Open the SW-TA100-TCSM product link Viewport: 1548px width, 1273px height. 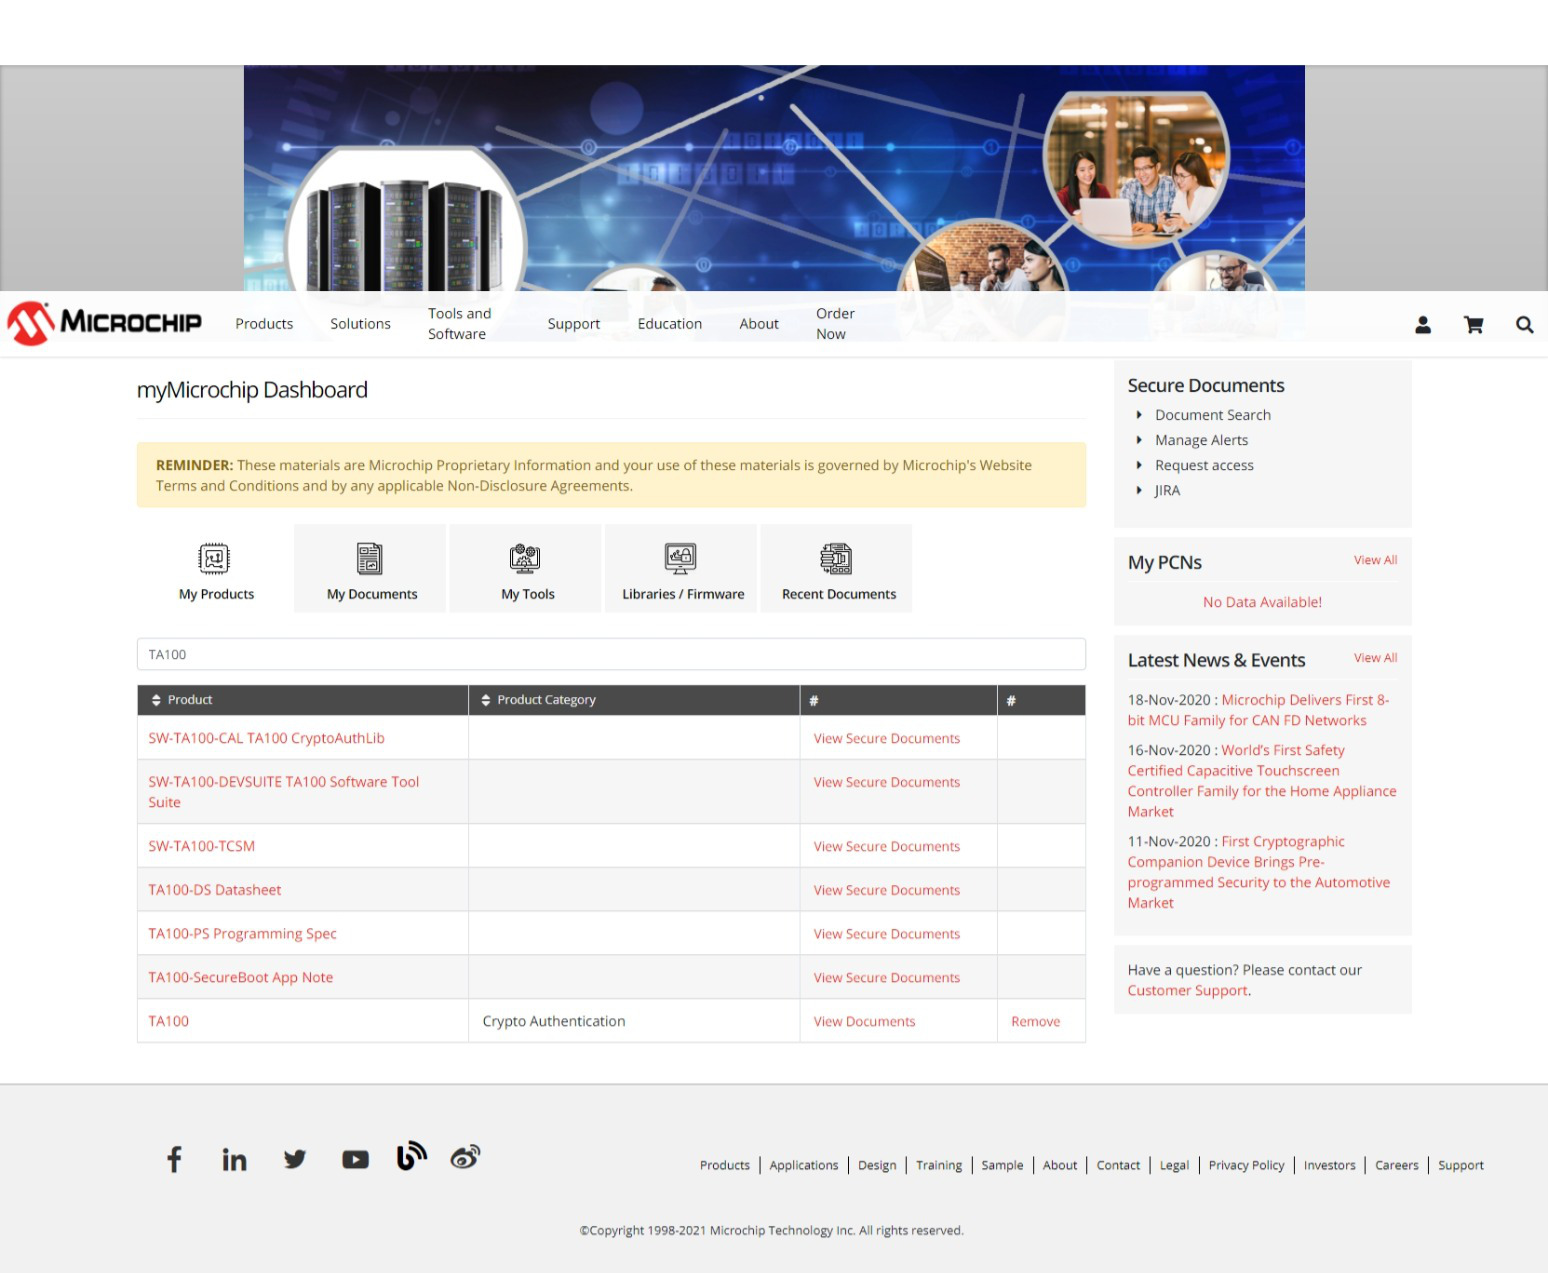click(x=201, y=846)
